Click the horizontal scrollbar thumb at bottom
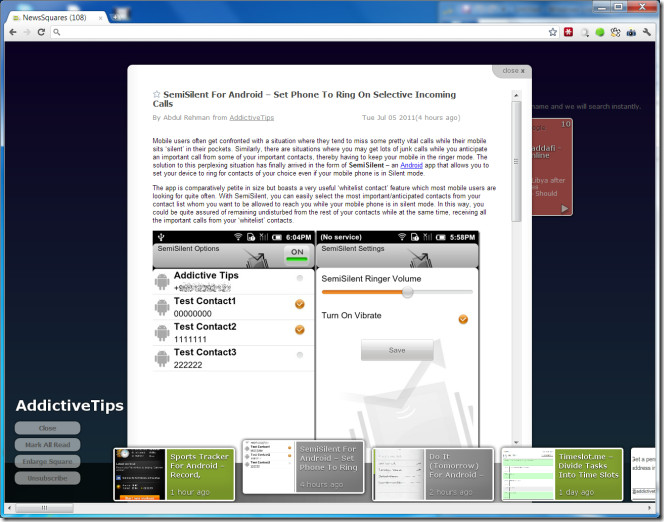This screenshot has height=522, width=664. (44, 508)
